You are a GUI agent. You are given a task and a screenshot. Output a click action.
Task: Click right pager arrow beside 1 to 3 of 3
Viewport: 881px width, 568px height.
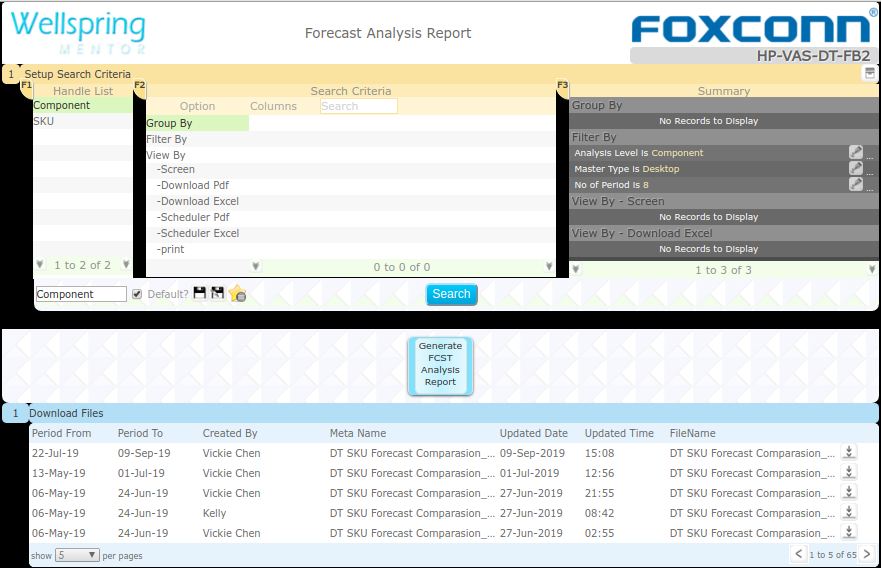(x=873, y=270)
